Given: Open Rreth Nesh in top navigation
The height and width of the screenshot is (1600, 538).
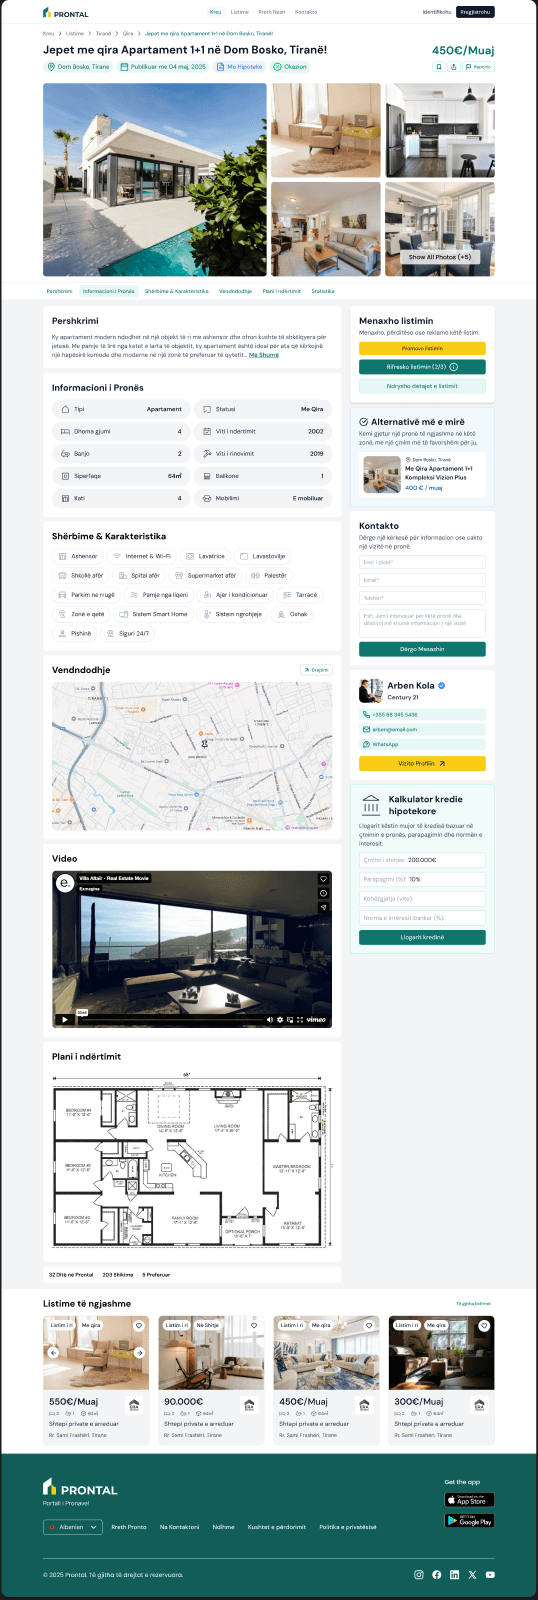Looking at the screenshot, I should 272,12.
